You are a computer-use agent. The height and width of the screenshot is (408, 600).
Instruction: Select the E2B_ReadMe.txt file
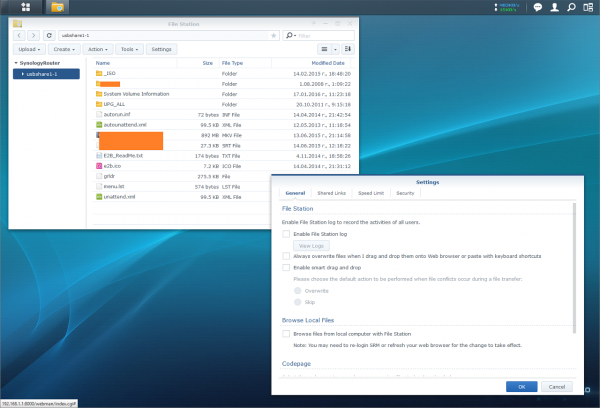[x=222, y=156]
